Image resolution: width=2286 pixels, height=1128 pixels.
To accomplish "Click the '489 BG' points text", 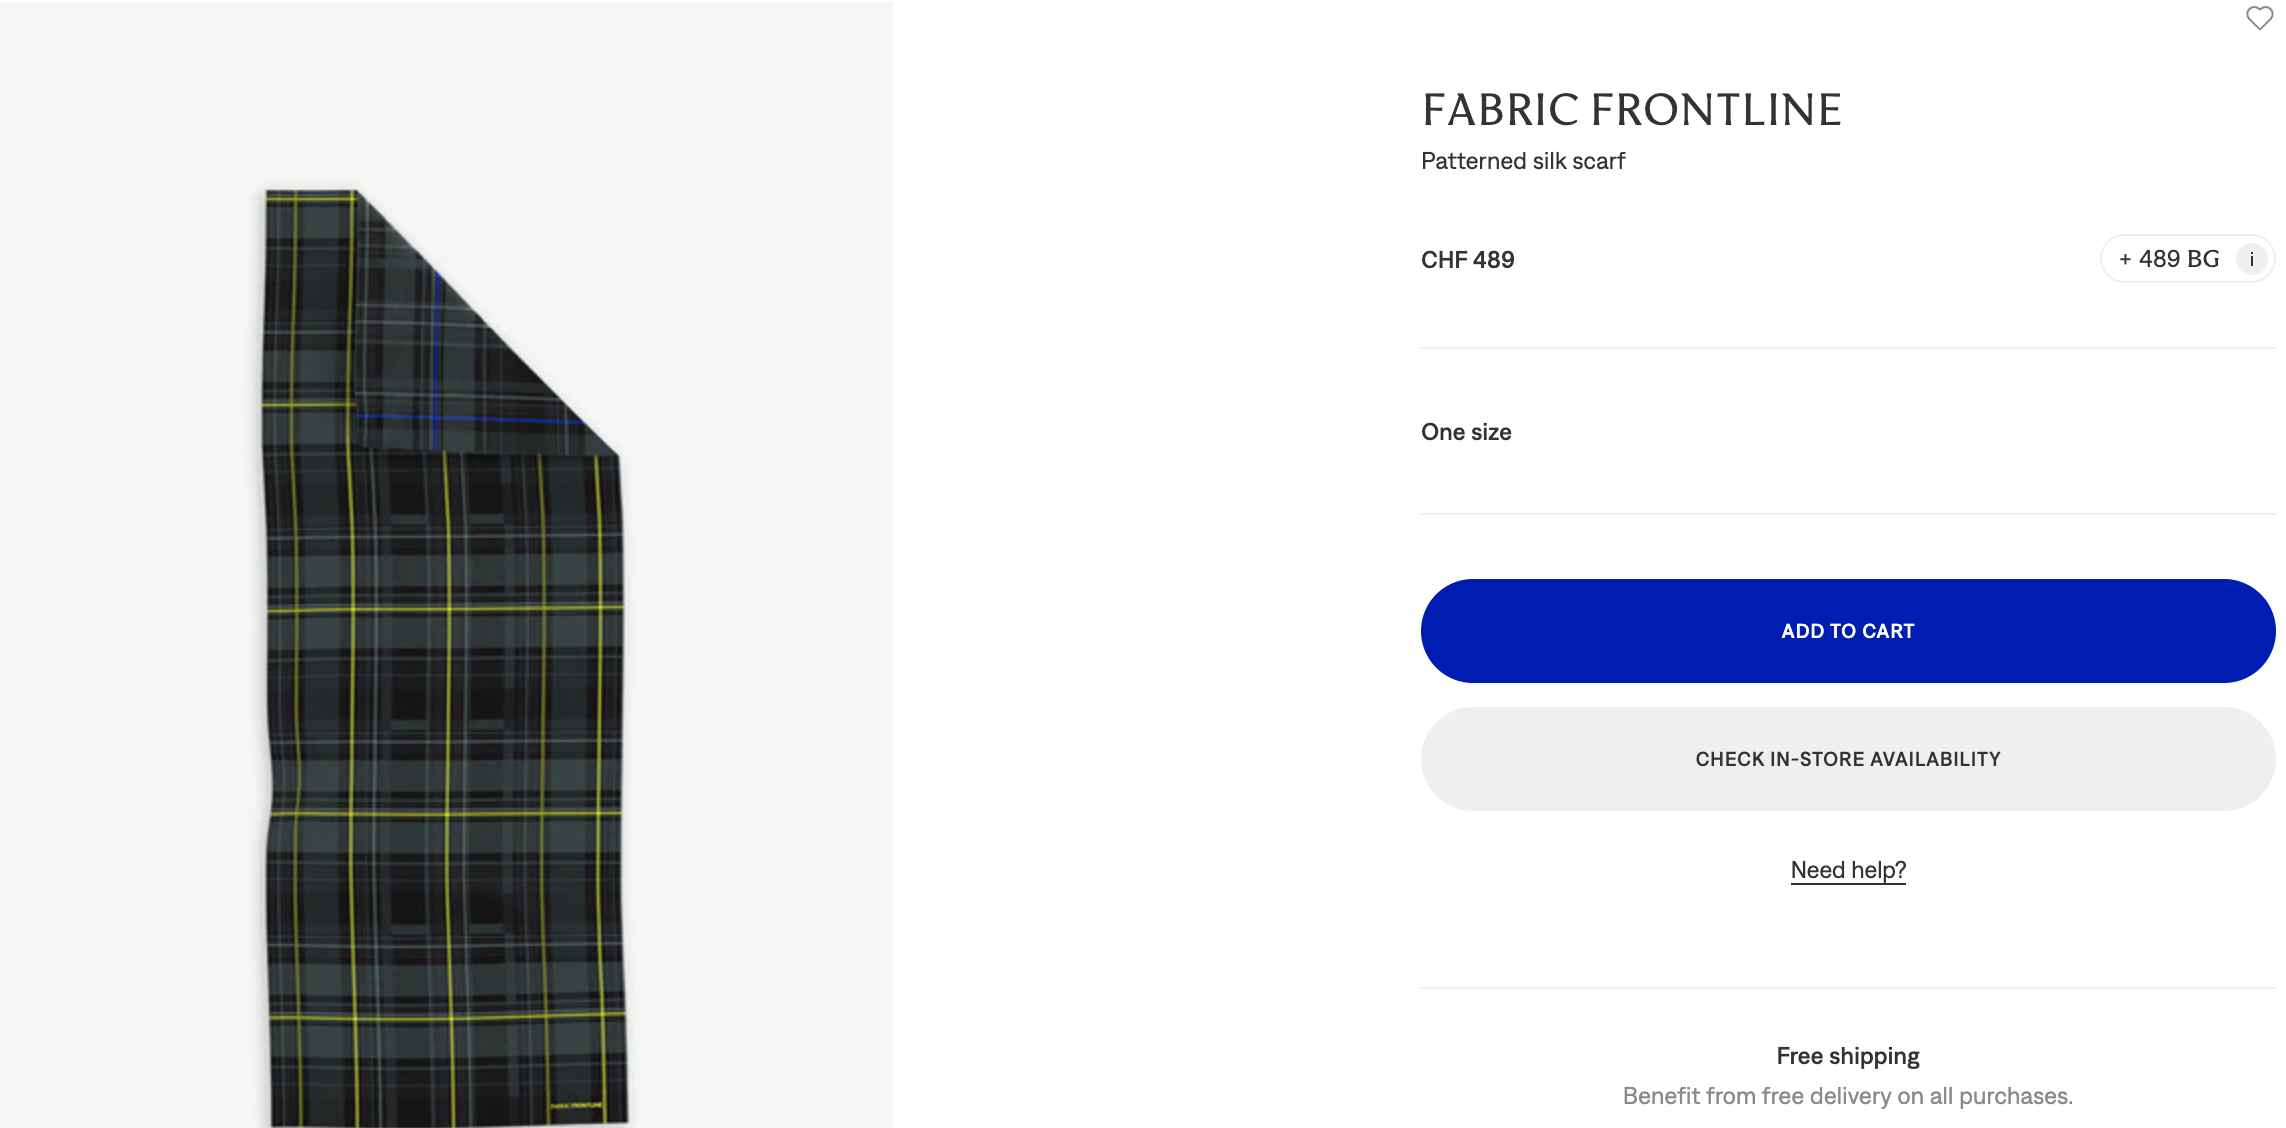I will pos(2178,259).
